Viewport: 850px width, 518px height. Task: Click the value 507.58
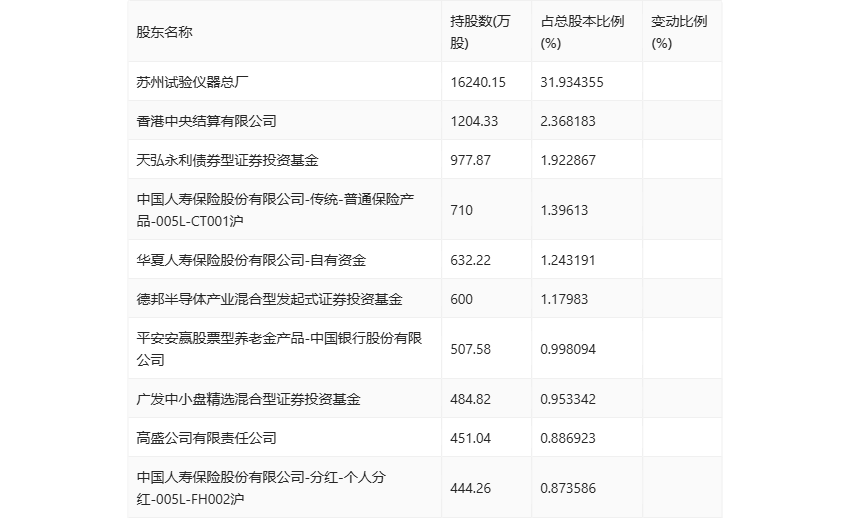pyautogui.click(x=470, y=349)
